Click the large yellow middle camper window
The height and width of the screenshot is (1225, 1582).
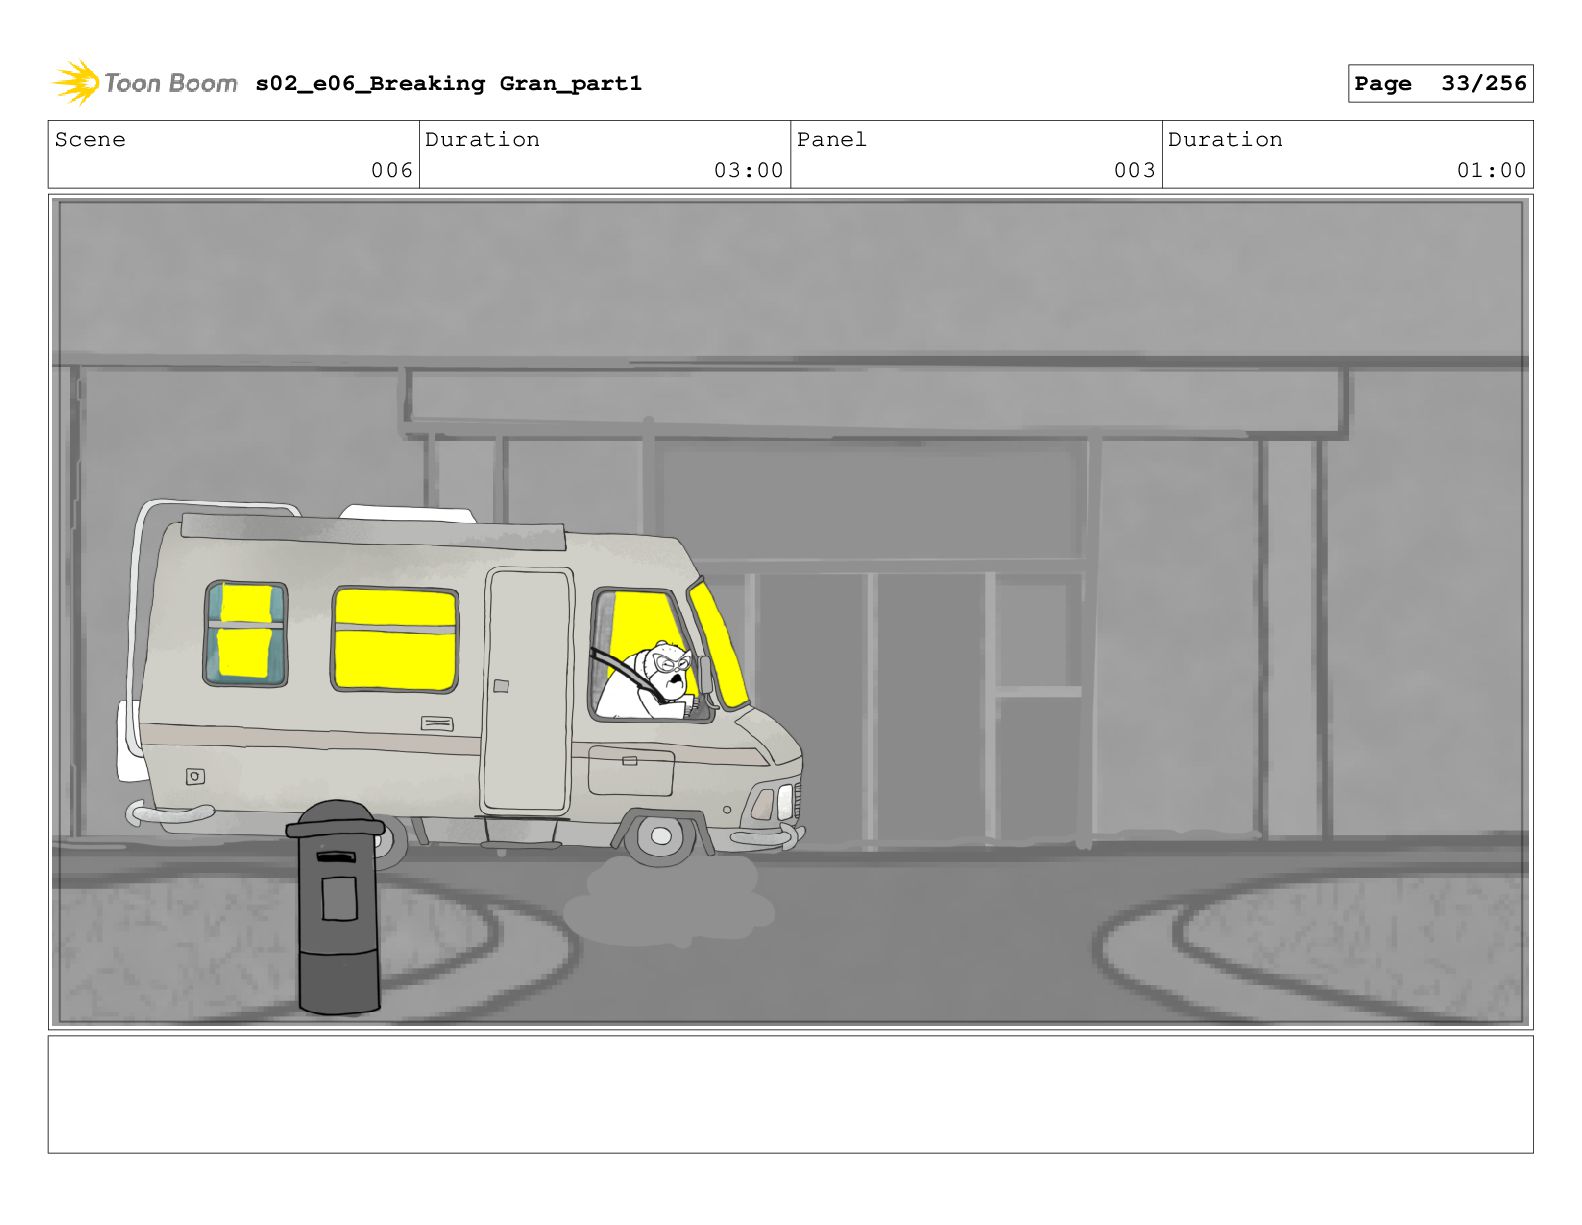click(x=395, y=640)
